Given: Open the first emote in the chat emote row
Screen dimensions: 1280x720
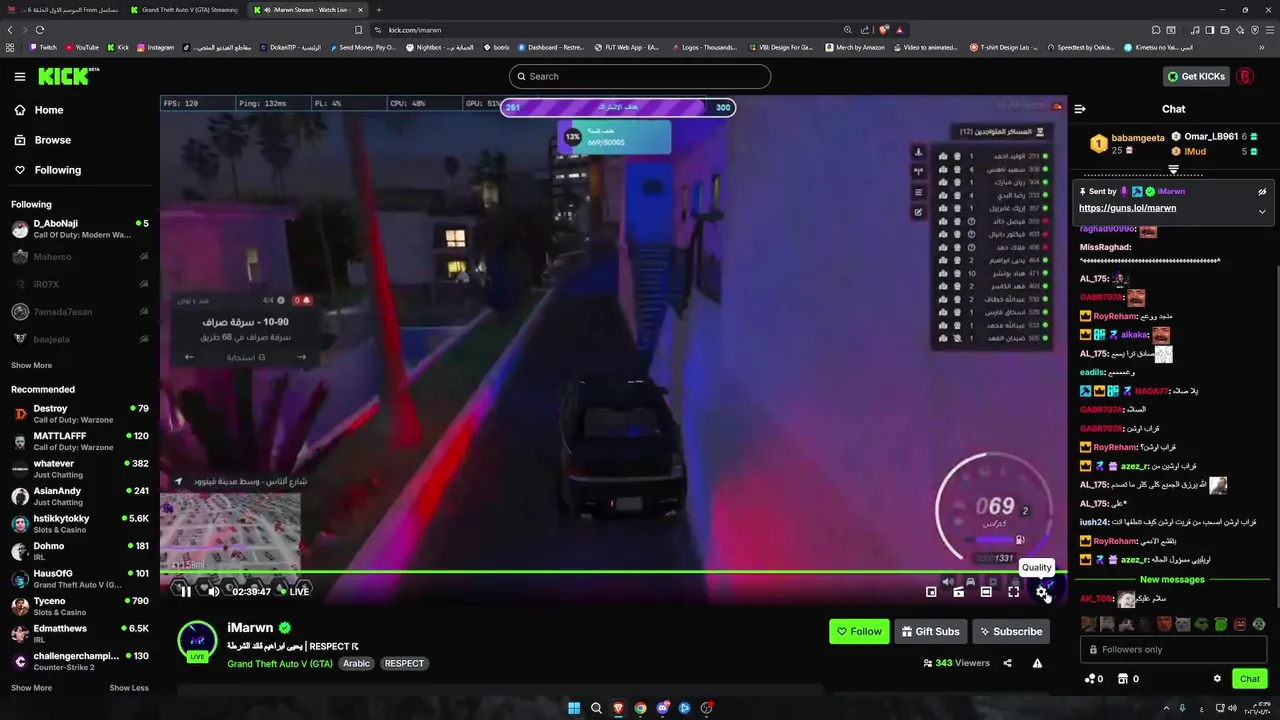Looking at the screenshot, I should (1088, 624).
